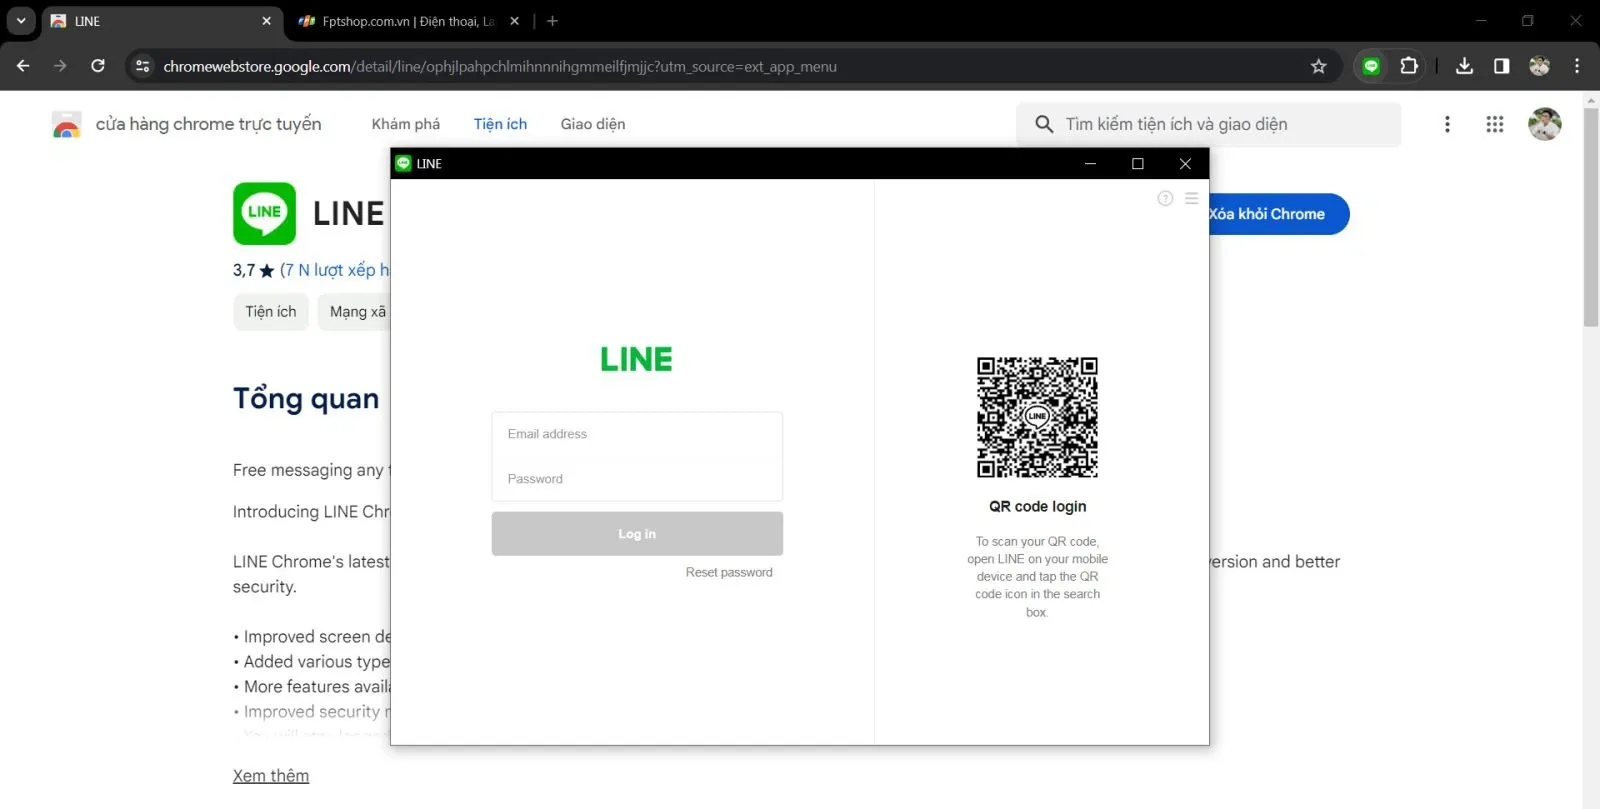Click the LINE QR code image

1037,417
